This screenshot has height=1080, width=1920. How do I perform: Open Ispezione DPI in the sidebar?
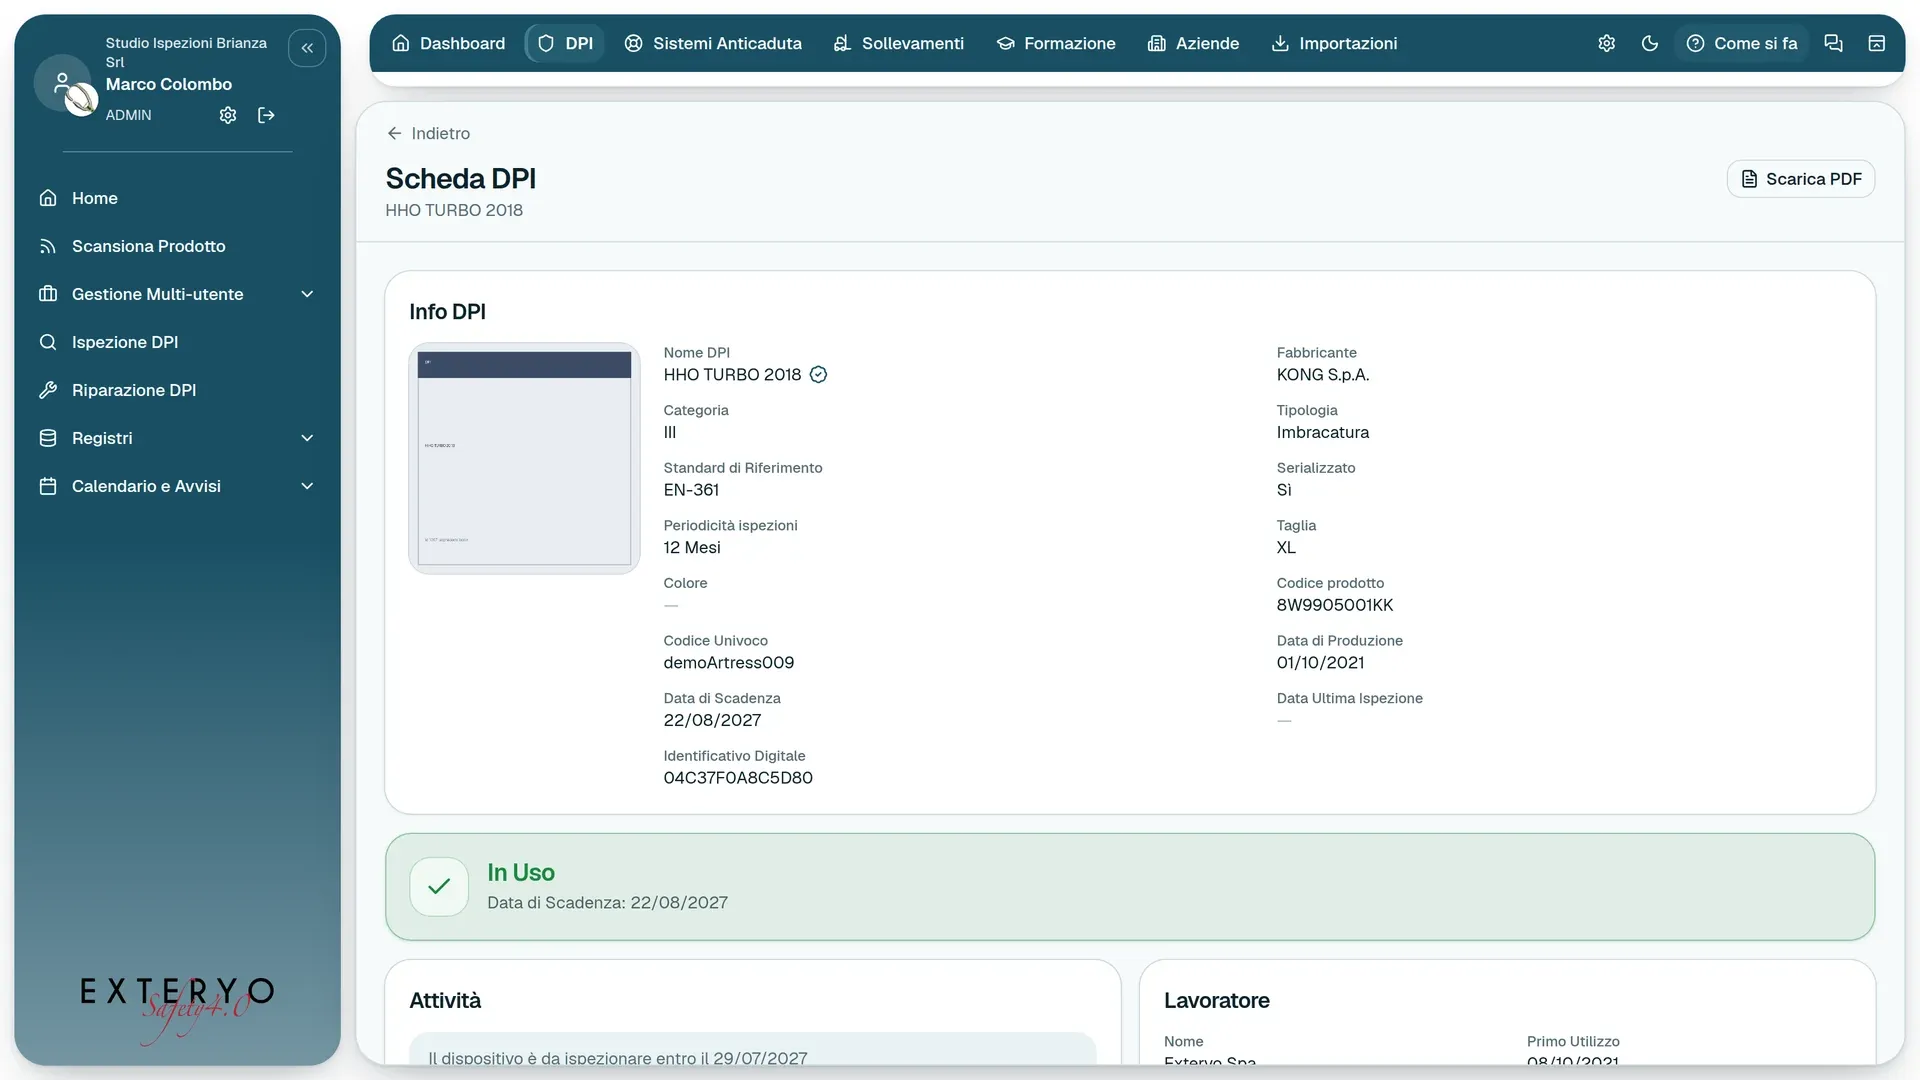(177, 342)
